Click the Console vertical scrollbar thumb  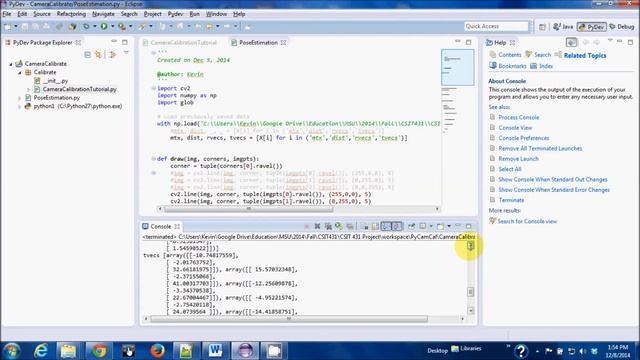[471, 292]
